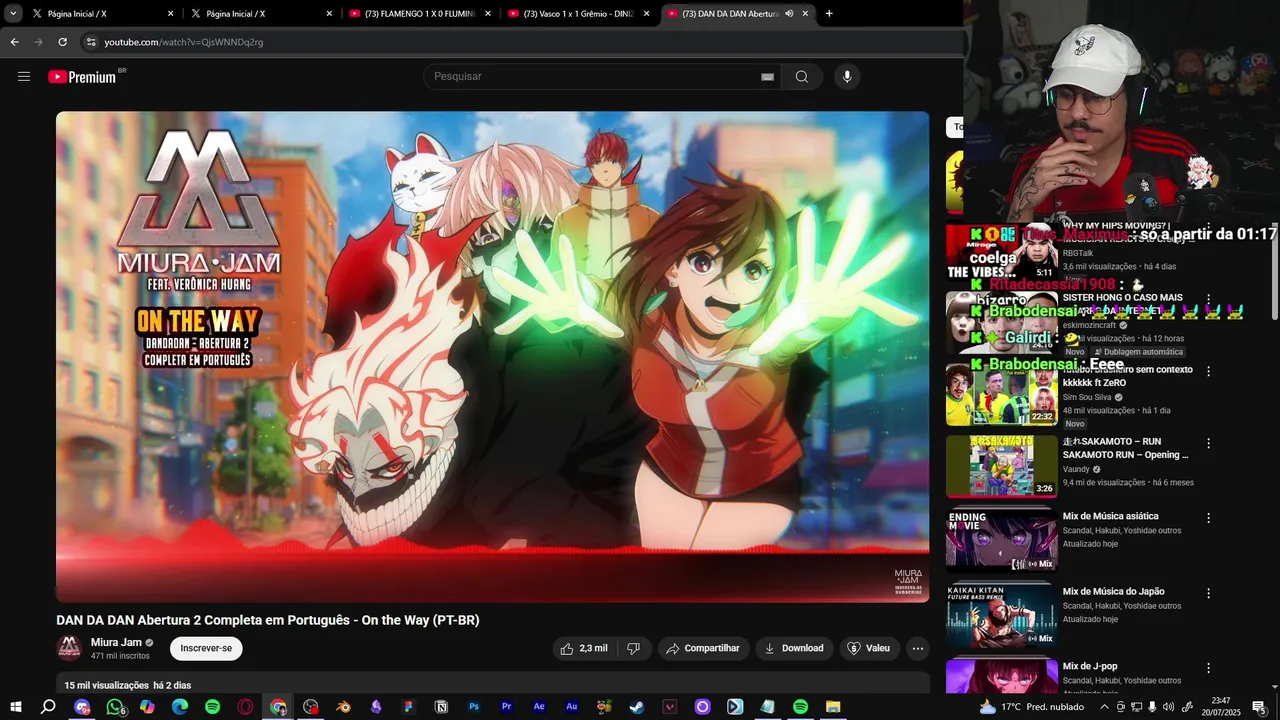Click the search magnifier button
This screenshot has height=720, width=1280.
coord(801,77)
